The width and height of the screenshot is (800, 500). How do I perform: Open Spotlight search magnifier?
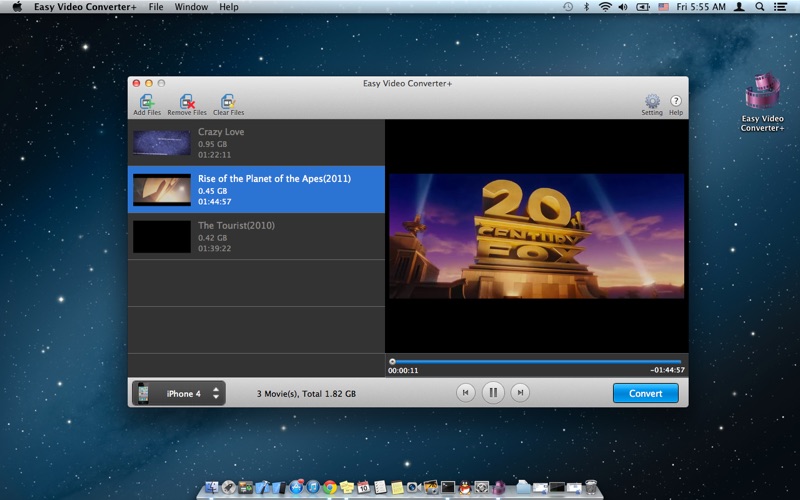[x=760, y=7]
